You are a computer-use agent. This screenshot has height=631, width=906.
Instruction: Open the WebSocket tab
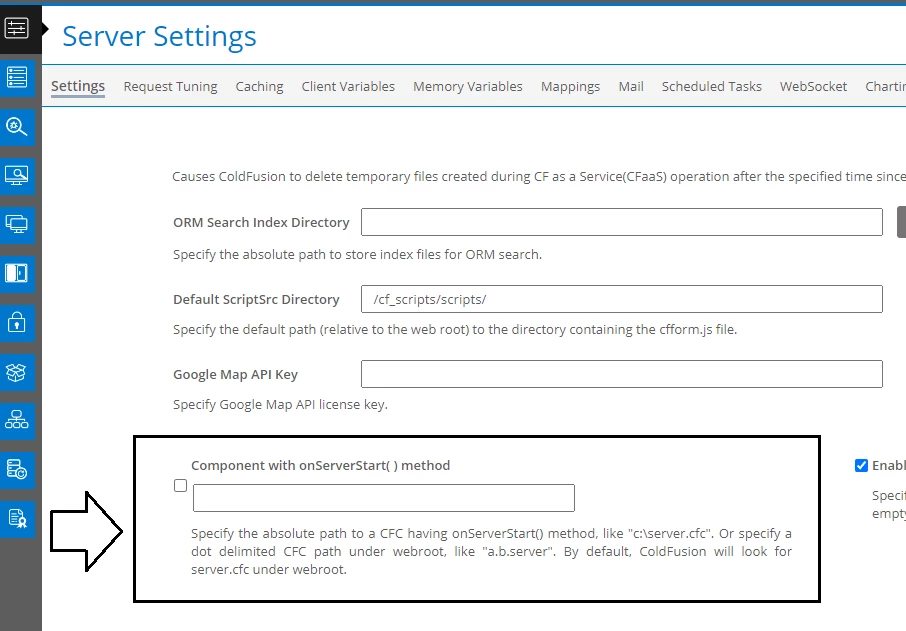(813, 86)
